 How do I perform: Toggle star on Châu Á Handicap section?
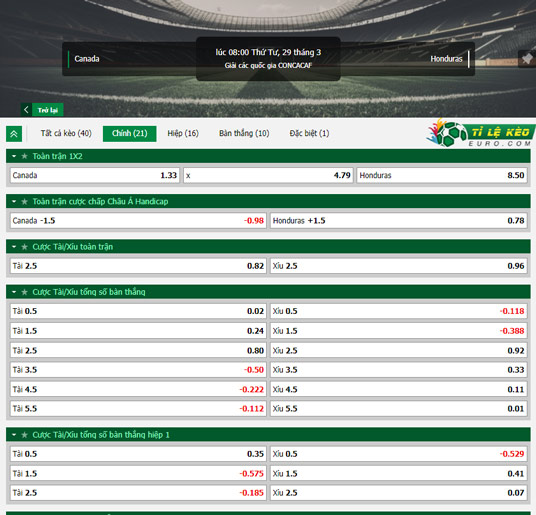25,202
